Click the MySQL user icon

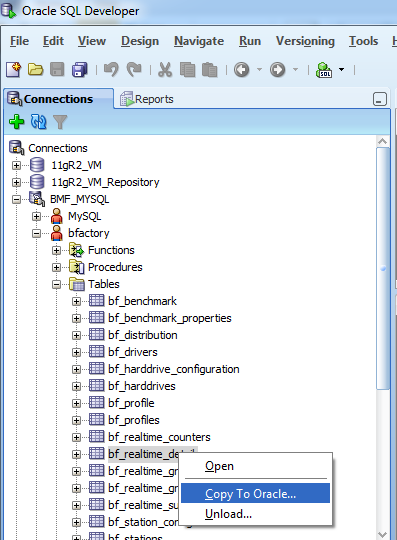coord(57,216)
